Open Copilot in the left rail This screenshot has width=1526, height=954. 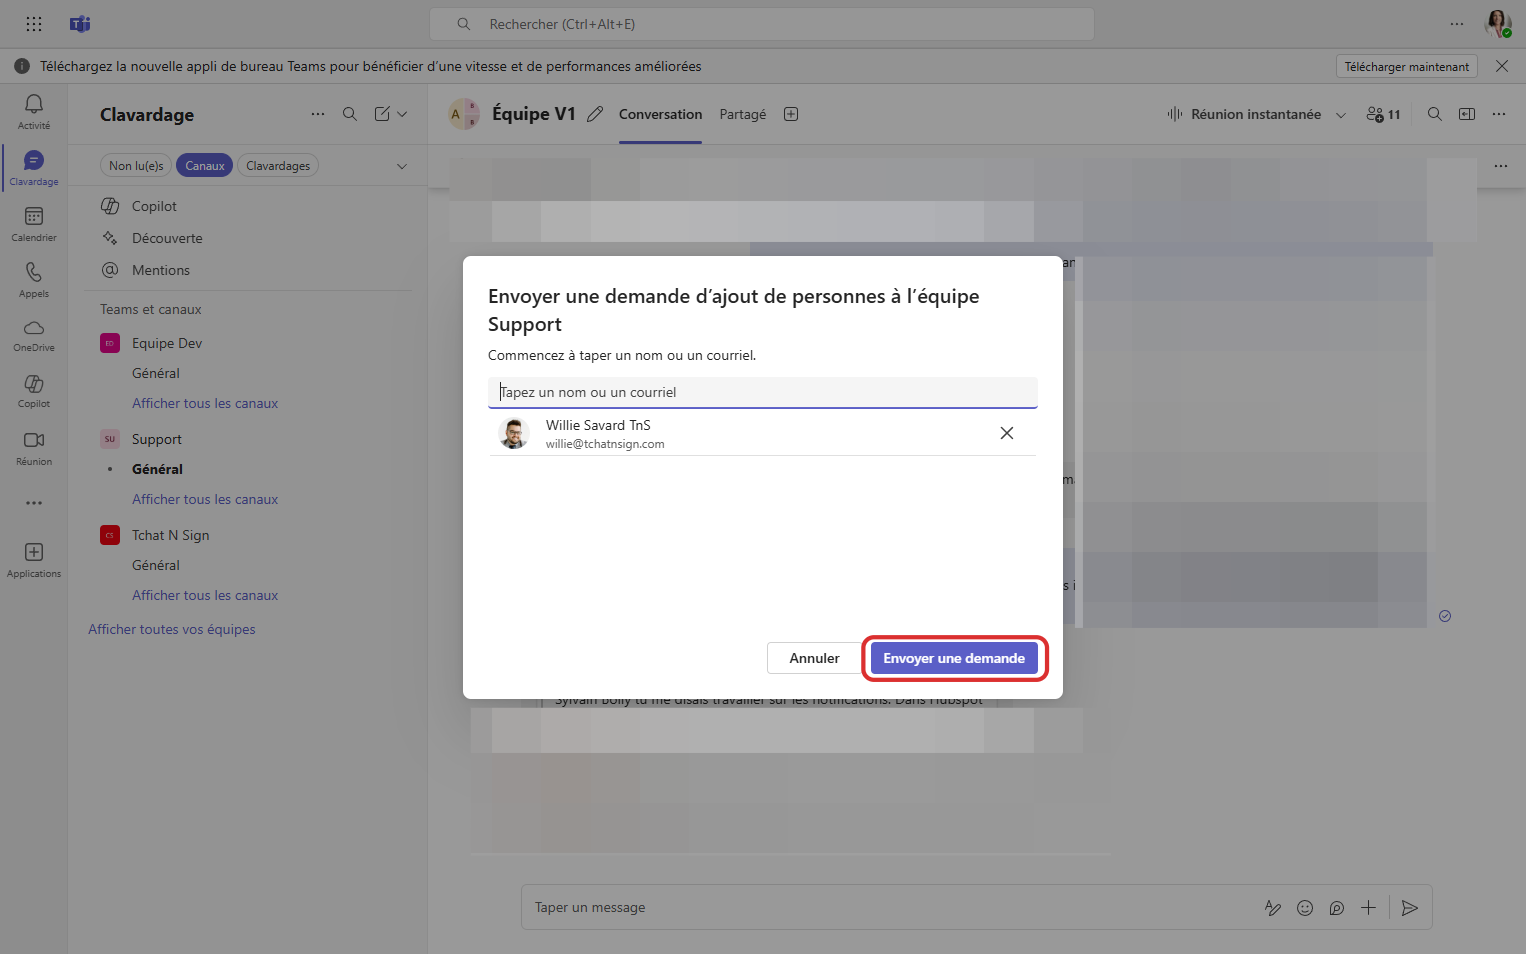34,392
